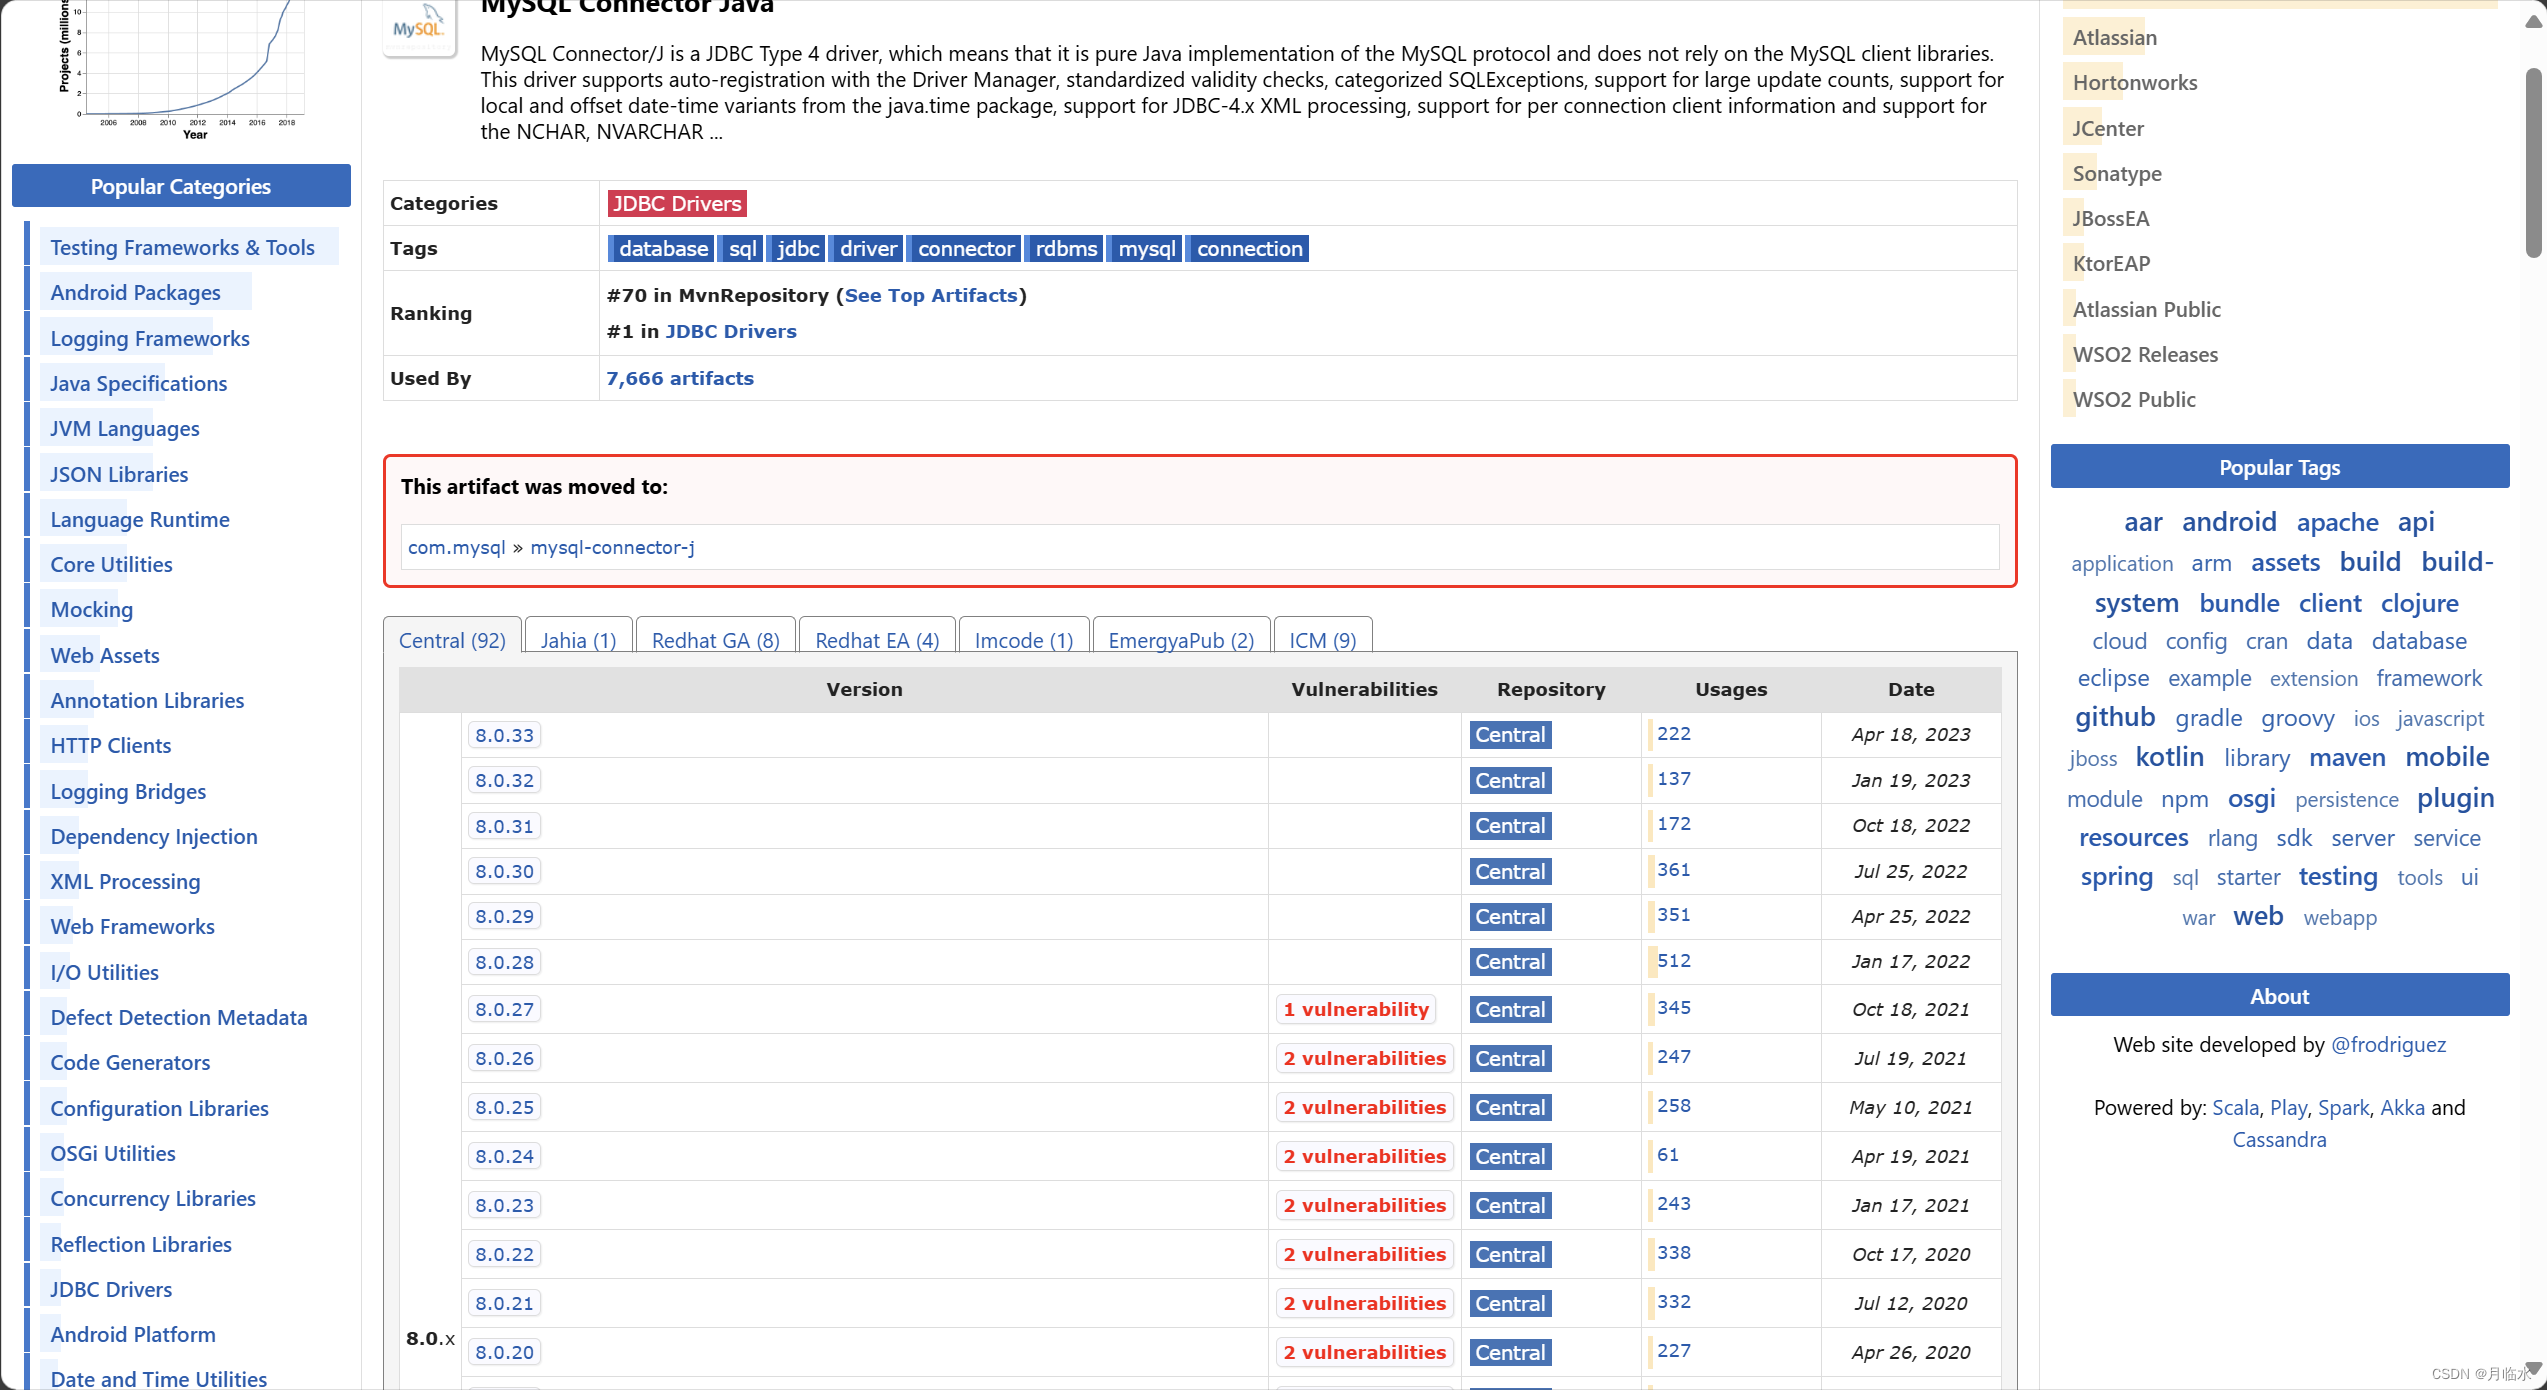Viewport: 2547px width, 1390px height.
Task: Visit the @frodriguez developer link
Action: point(2388,1044)
